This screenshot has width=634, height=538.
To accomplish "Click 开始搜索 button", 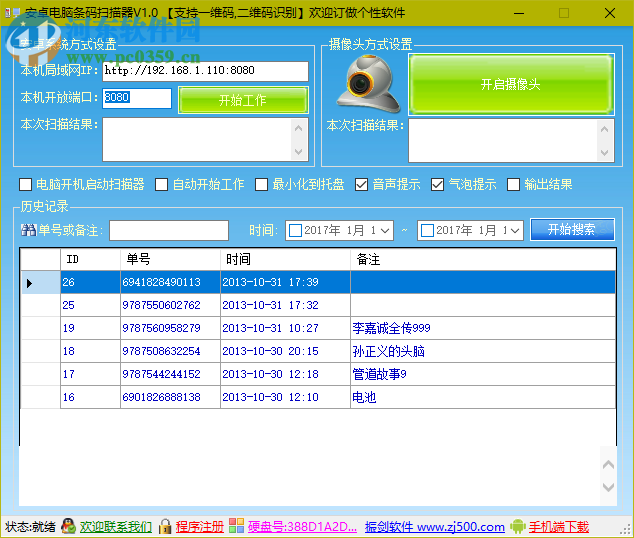I will click(572, 230).
